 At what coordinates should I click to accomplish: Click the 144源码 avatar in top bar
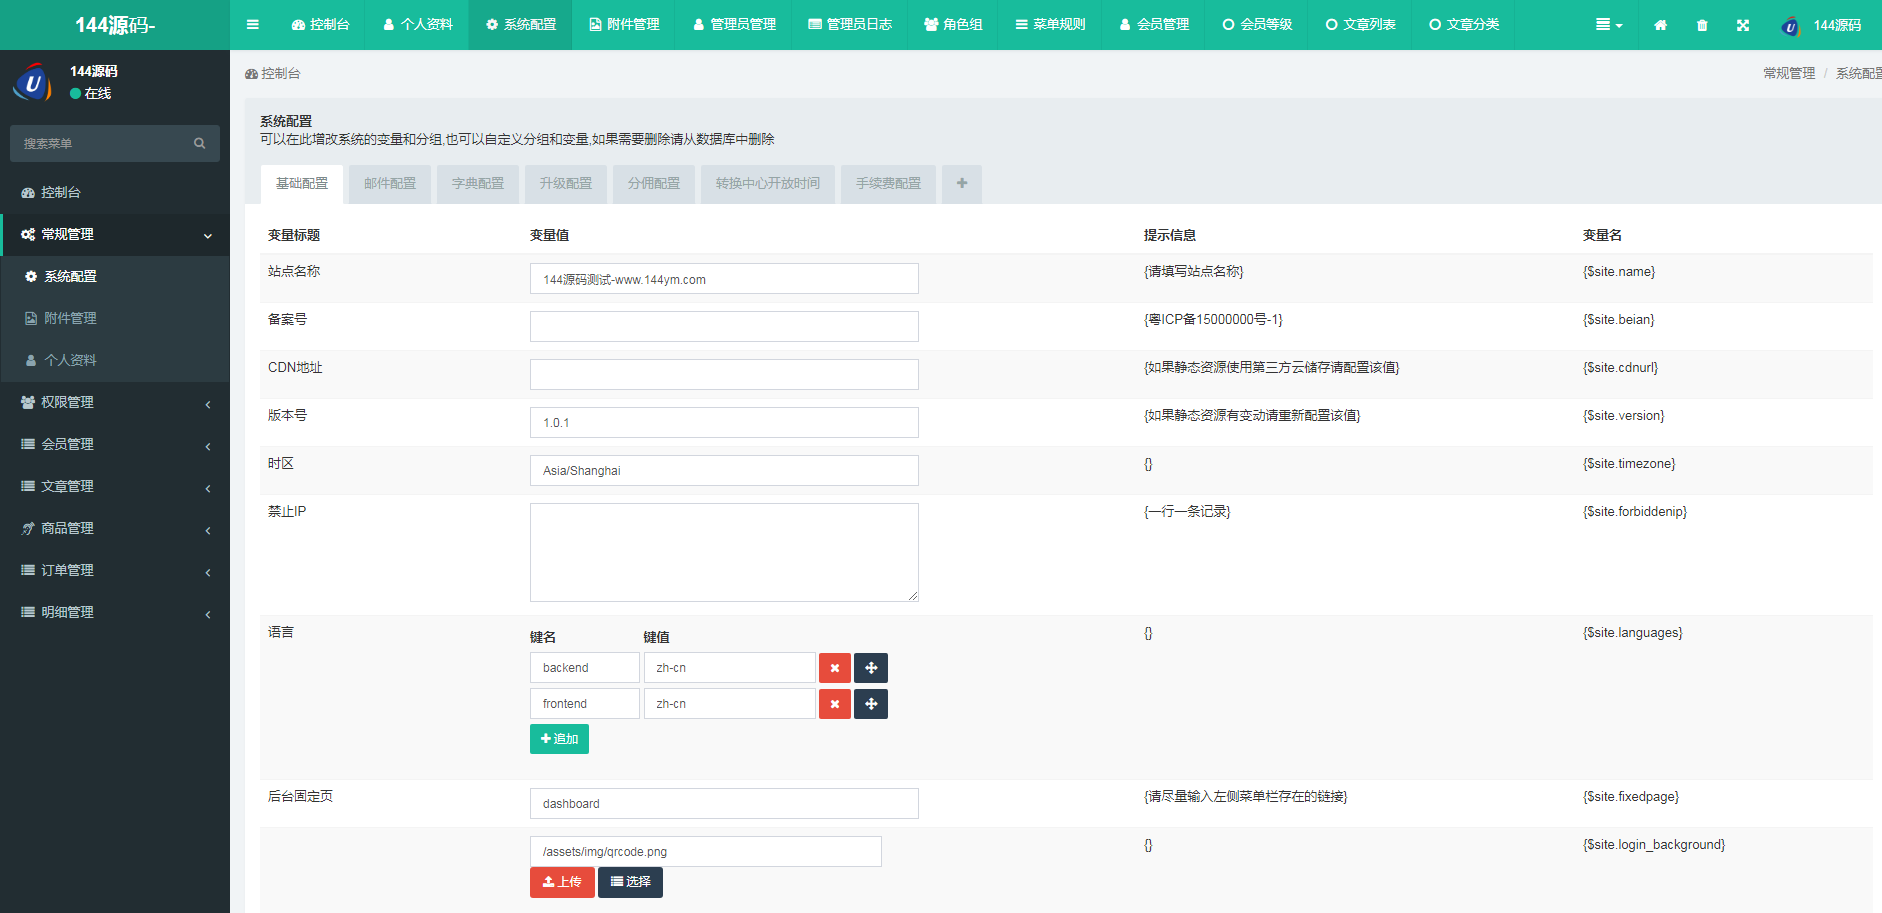1790,26
